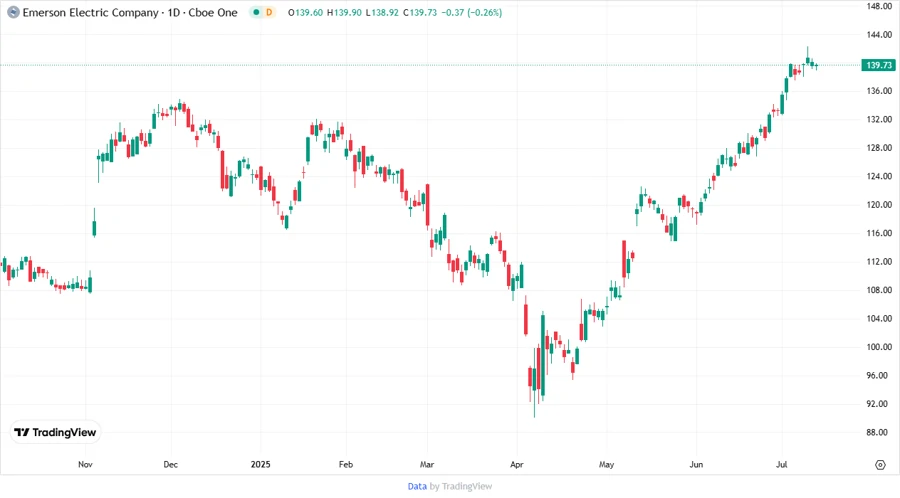The width and height of the screenshot is (900, 498).
Task: Click the 112.00 price axis label
Action: (879, 262)
